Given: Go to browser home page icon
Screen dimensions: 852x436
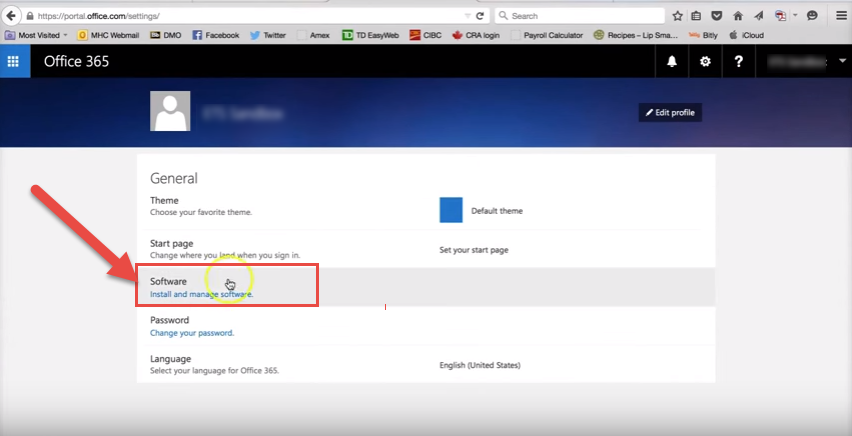Looking at the screenshot, I should (737, 16).
